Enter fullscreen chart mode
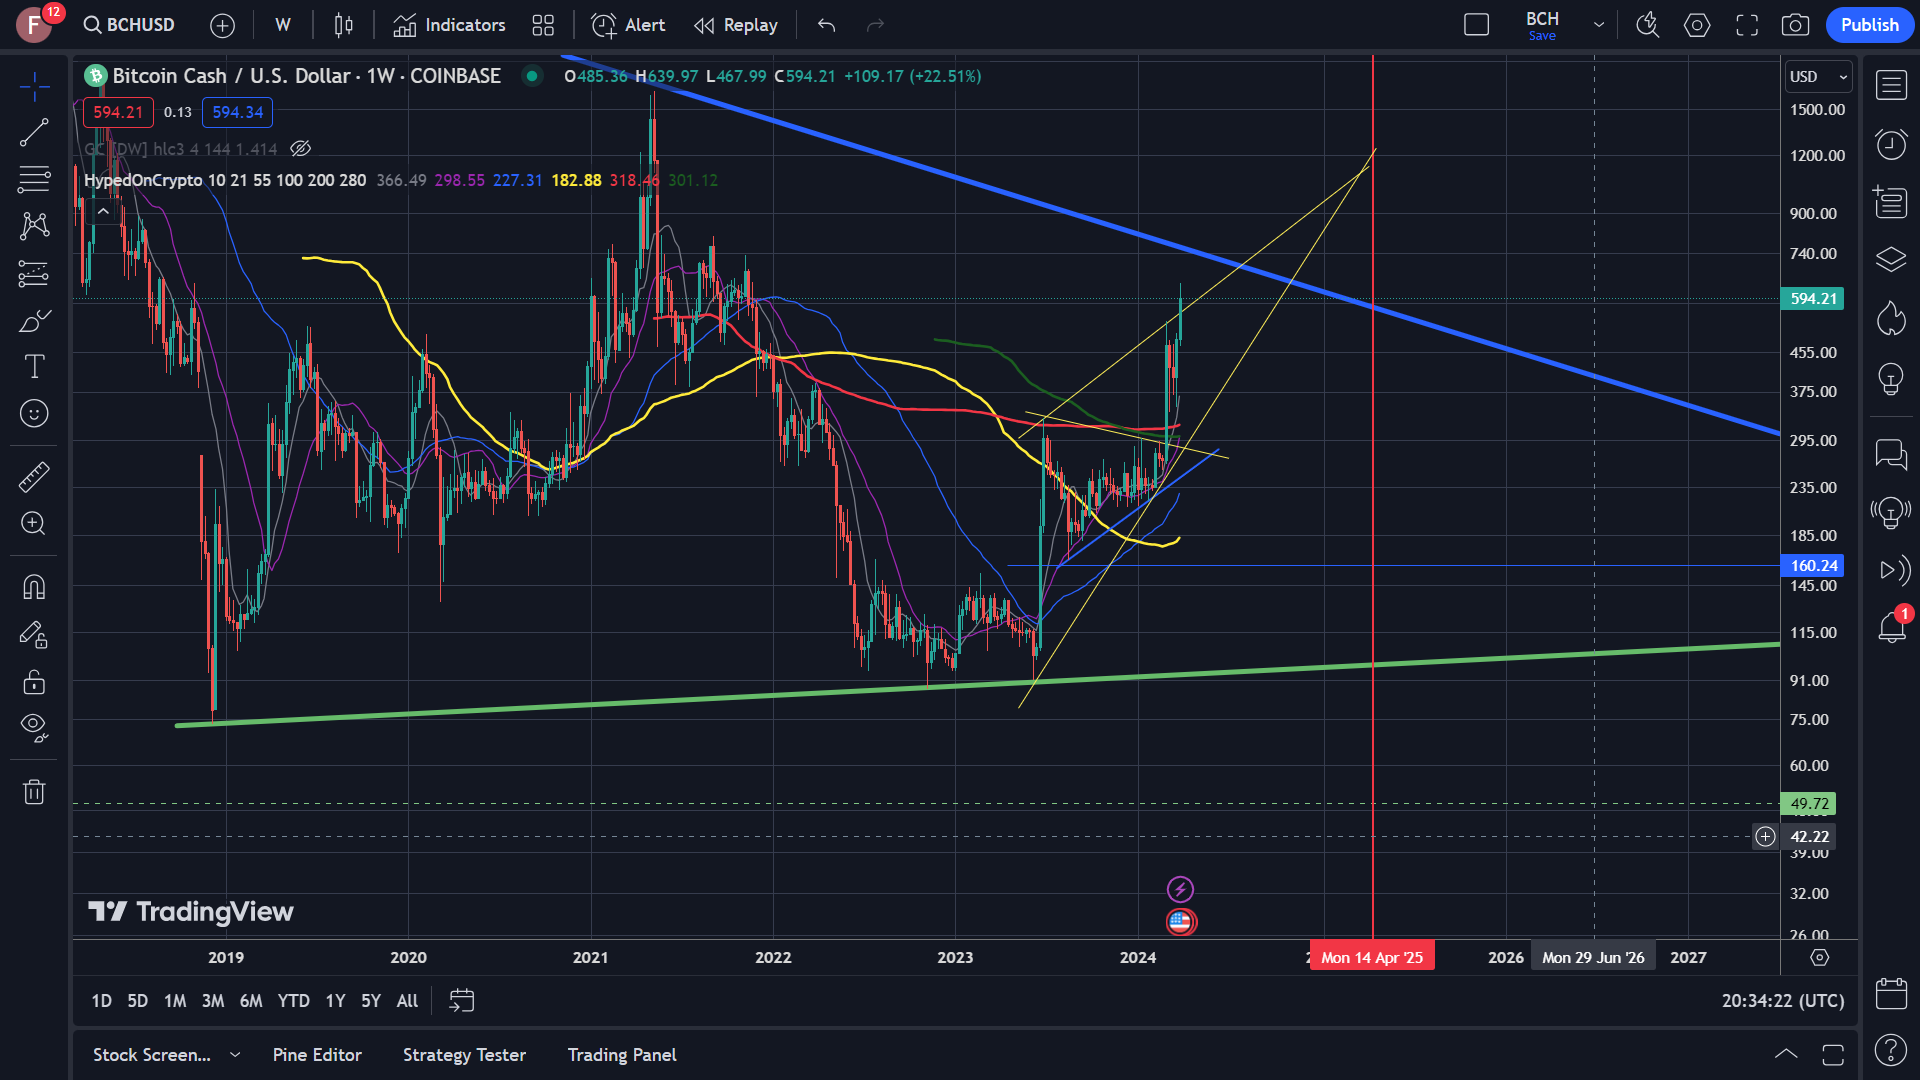1920x1080 pixels. click(1747, 25)
